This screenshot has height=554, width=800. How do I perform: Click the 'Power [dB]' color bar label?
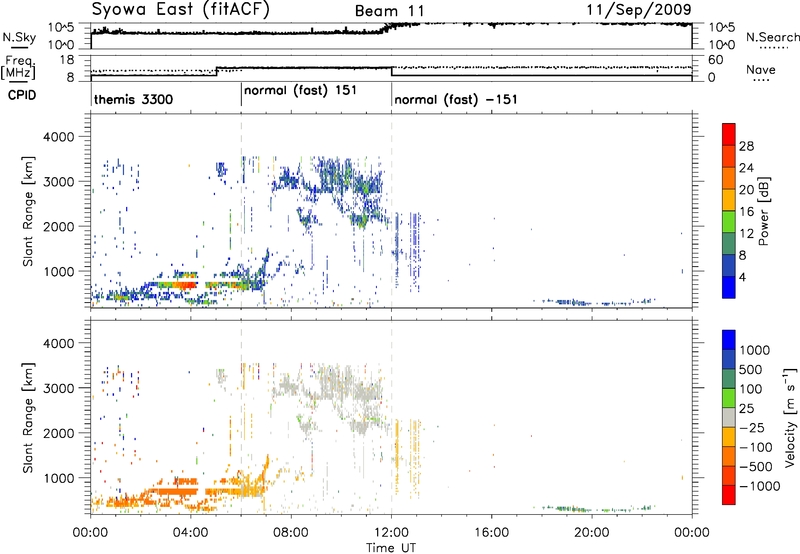[x=763, y=211]
